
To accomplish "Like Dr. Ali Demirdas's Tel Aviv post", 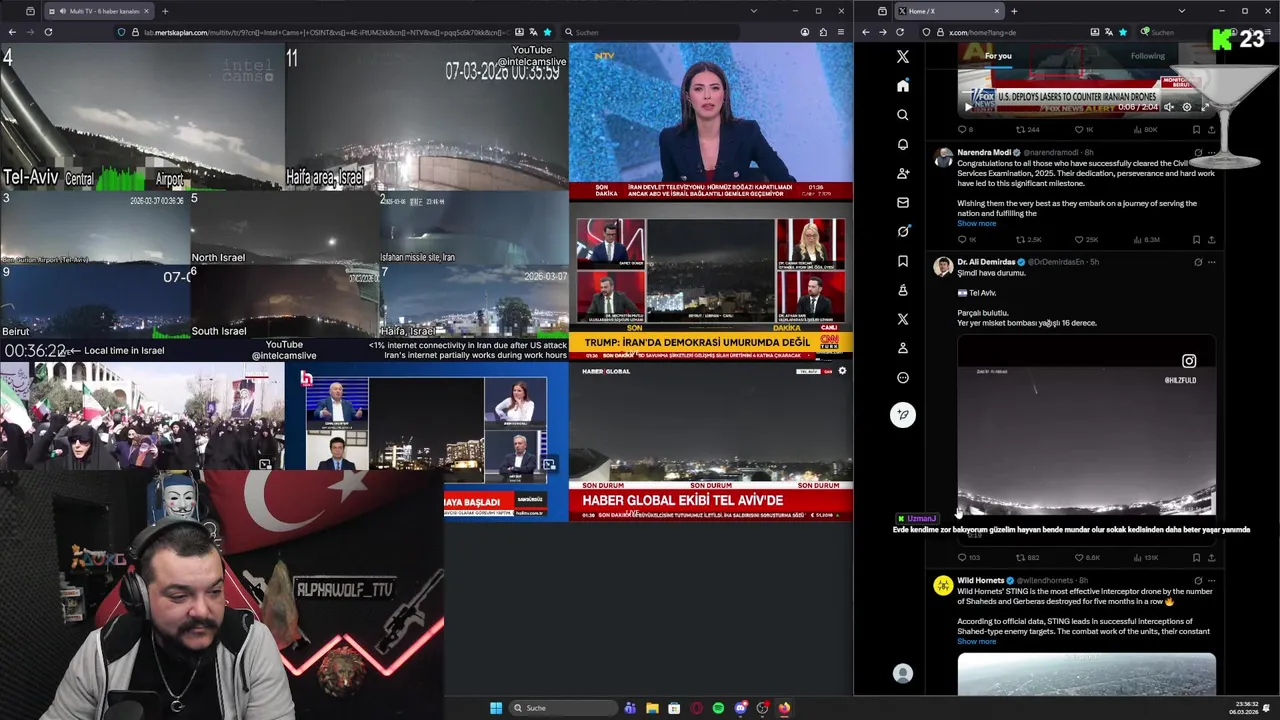I will click(x=1079, y=557).
